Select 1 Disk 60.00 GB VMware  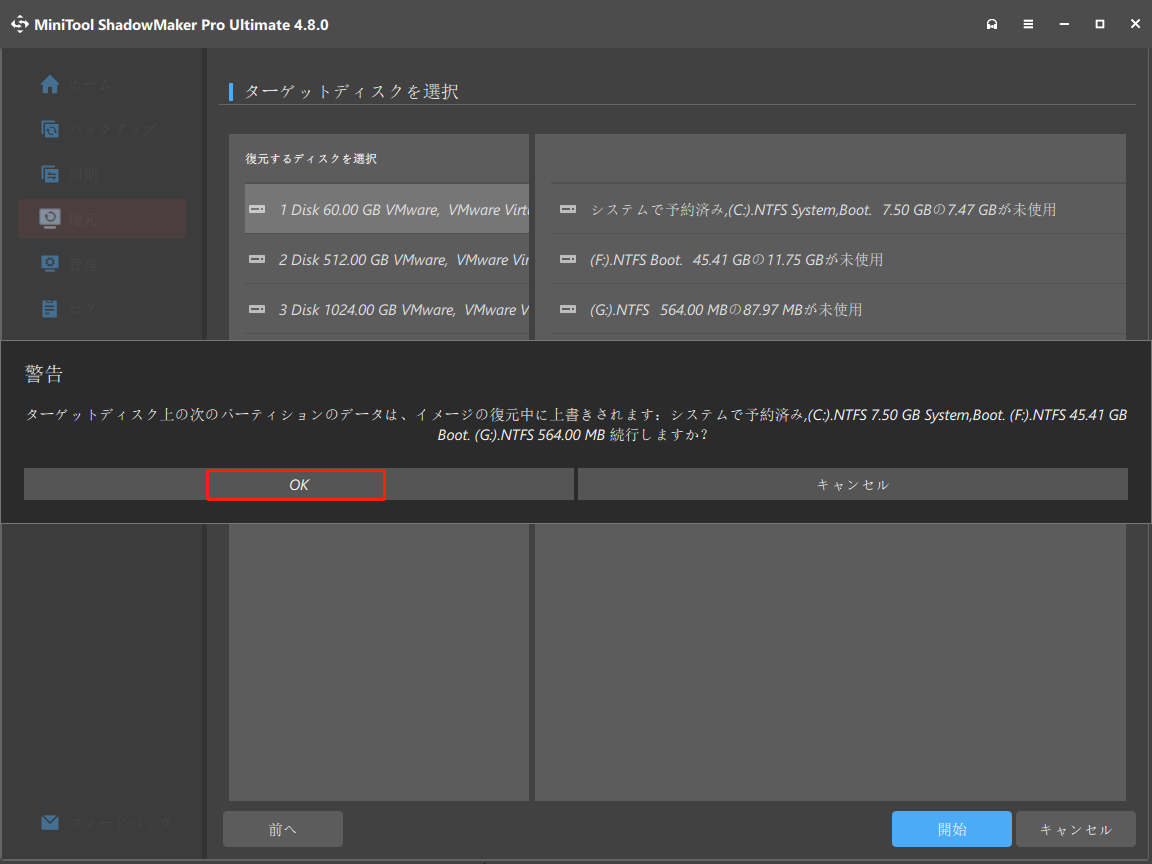tap(386, 209)
